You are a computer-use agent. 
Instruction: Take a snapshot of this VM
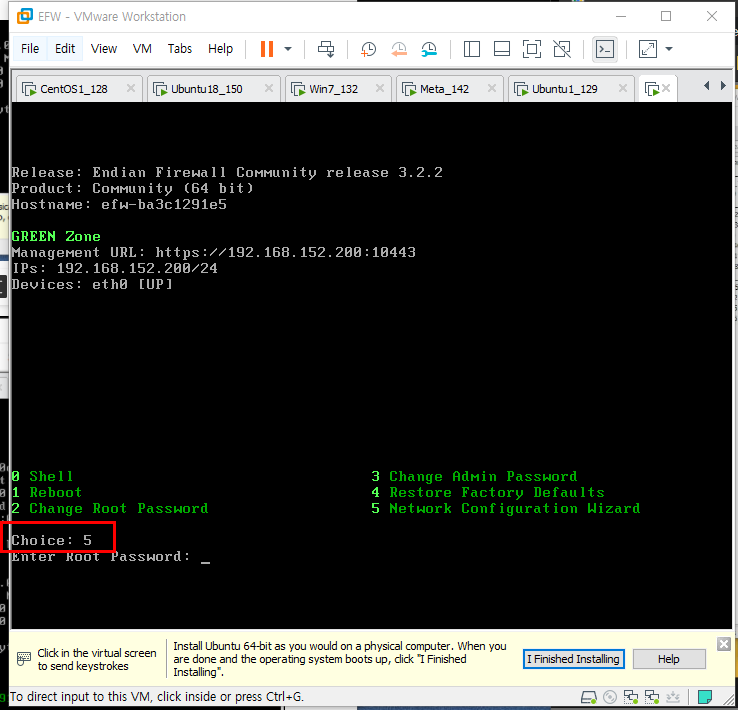click(x=368, y=49)
